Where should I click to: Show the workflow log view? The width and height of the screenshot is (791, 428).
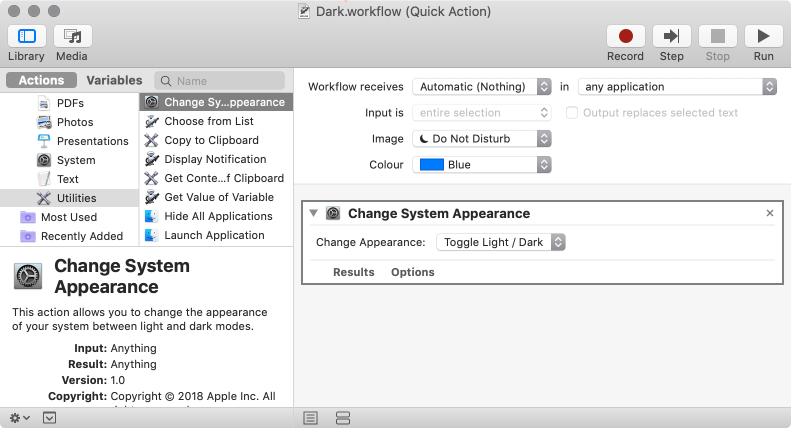pos(310,418)
